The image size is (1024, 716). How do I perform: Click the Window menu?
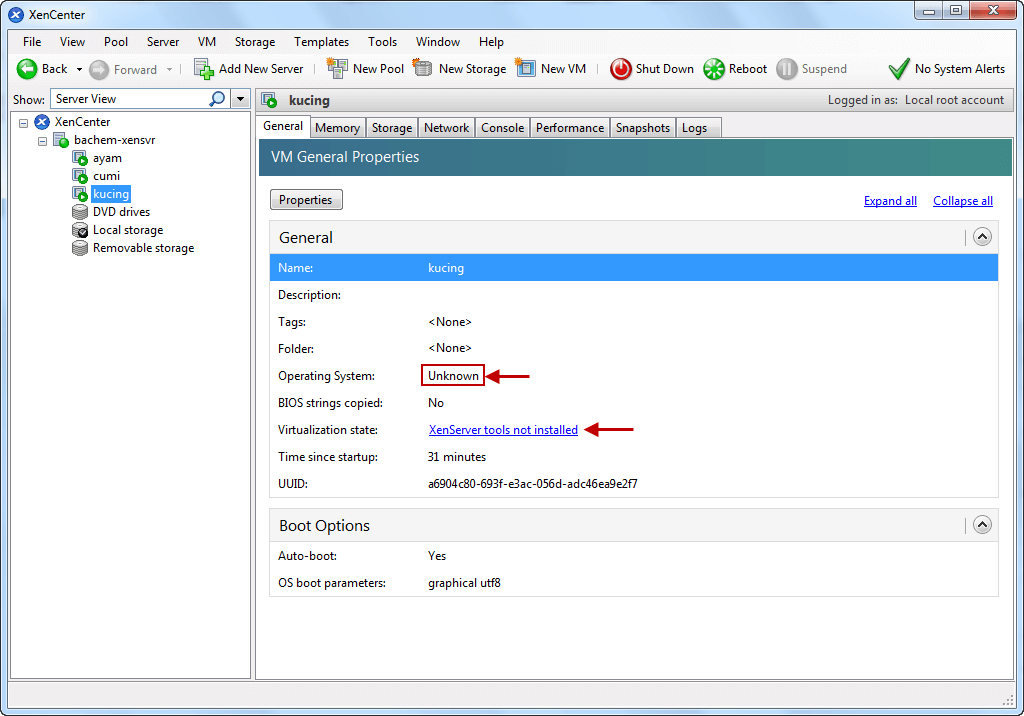438,42
